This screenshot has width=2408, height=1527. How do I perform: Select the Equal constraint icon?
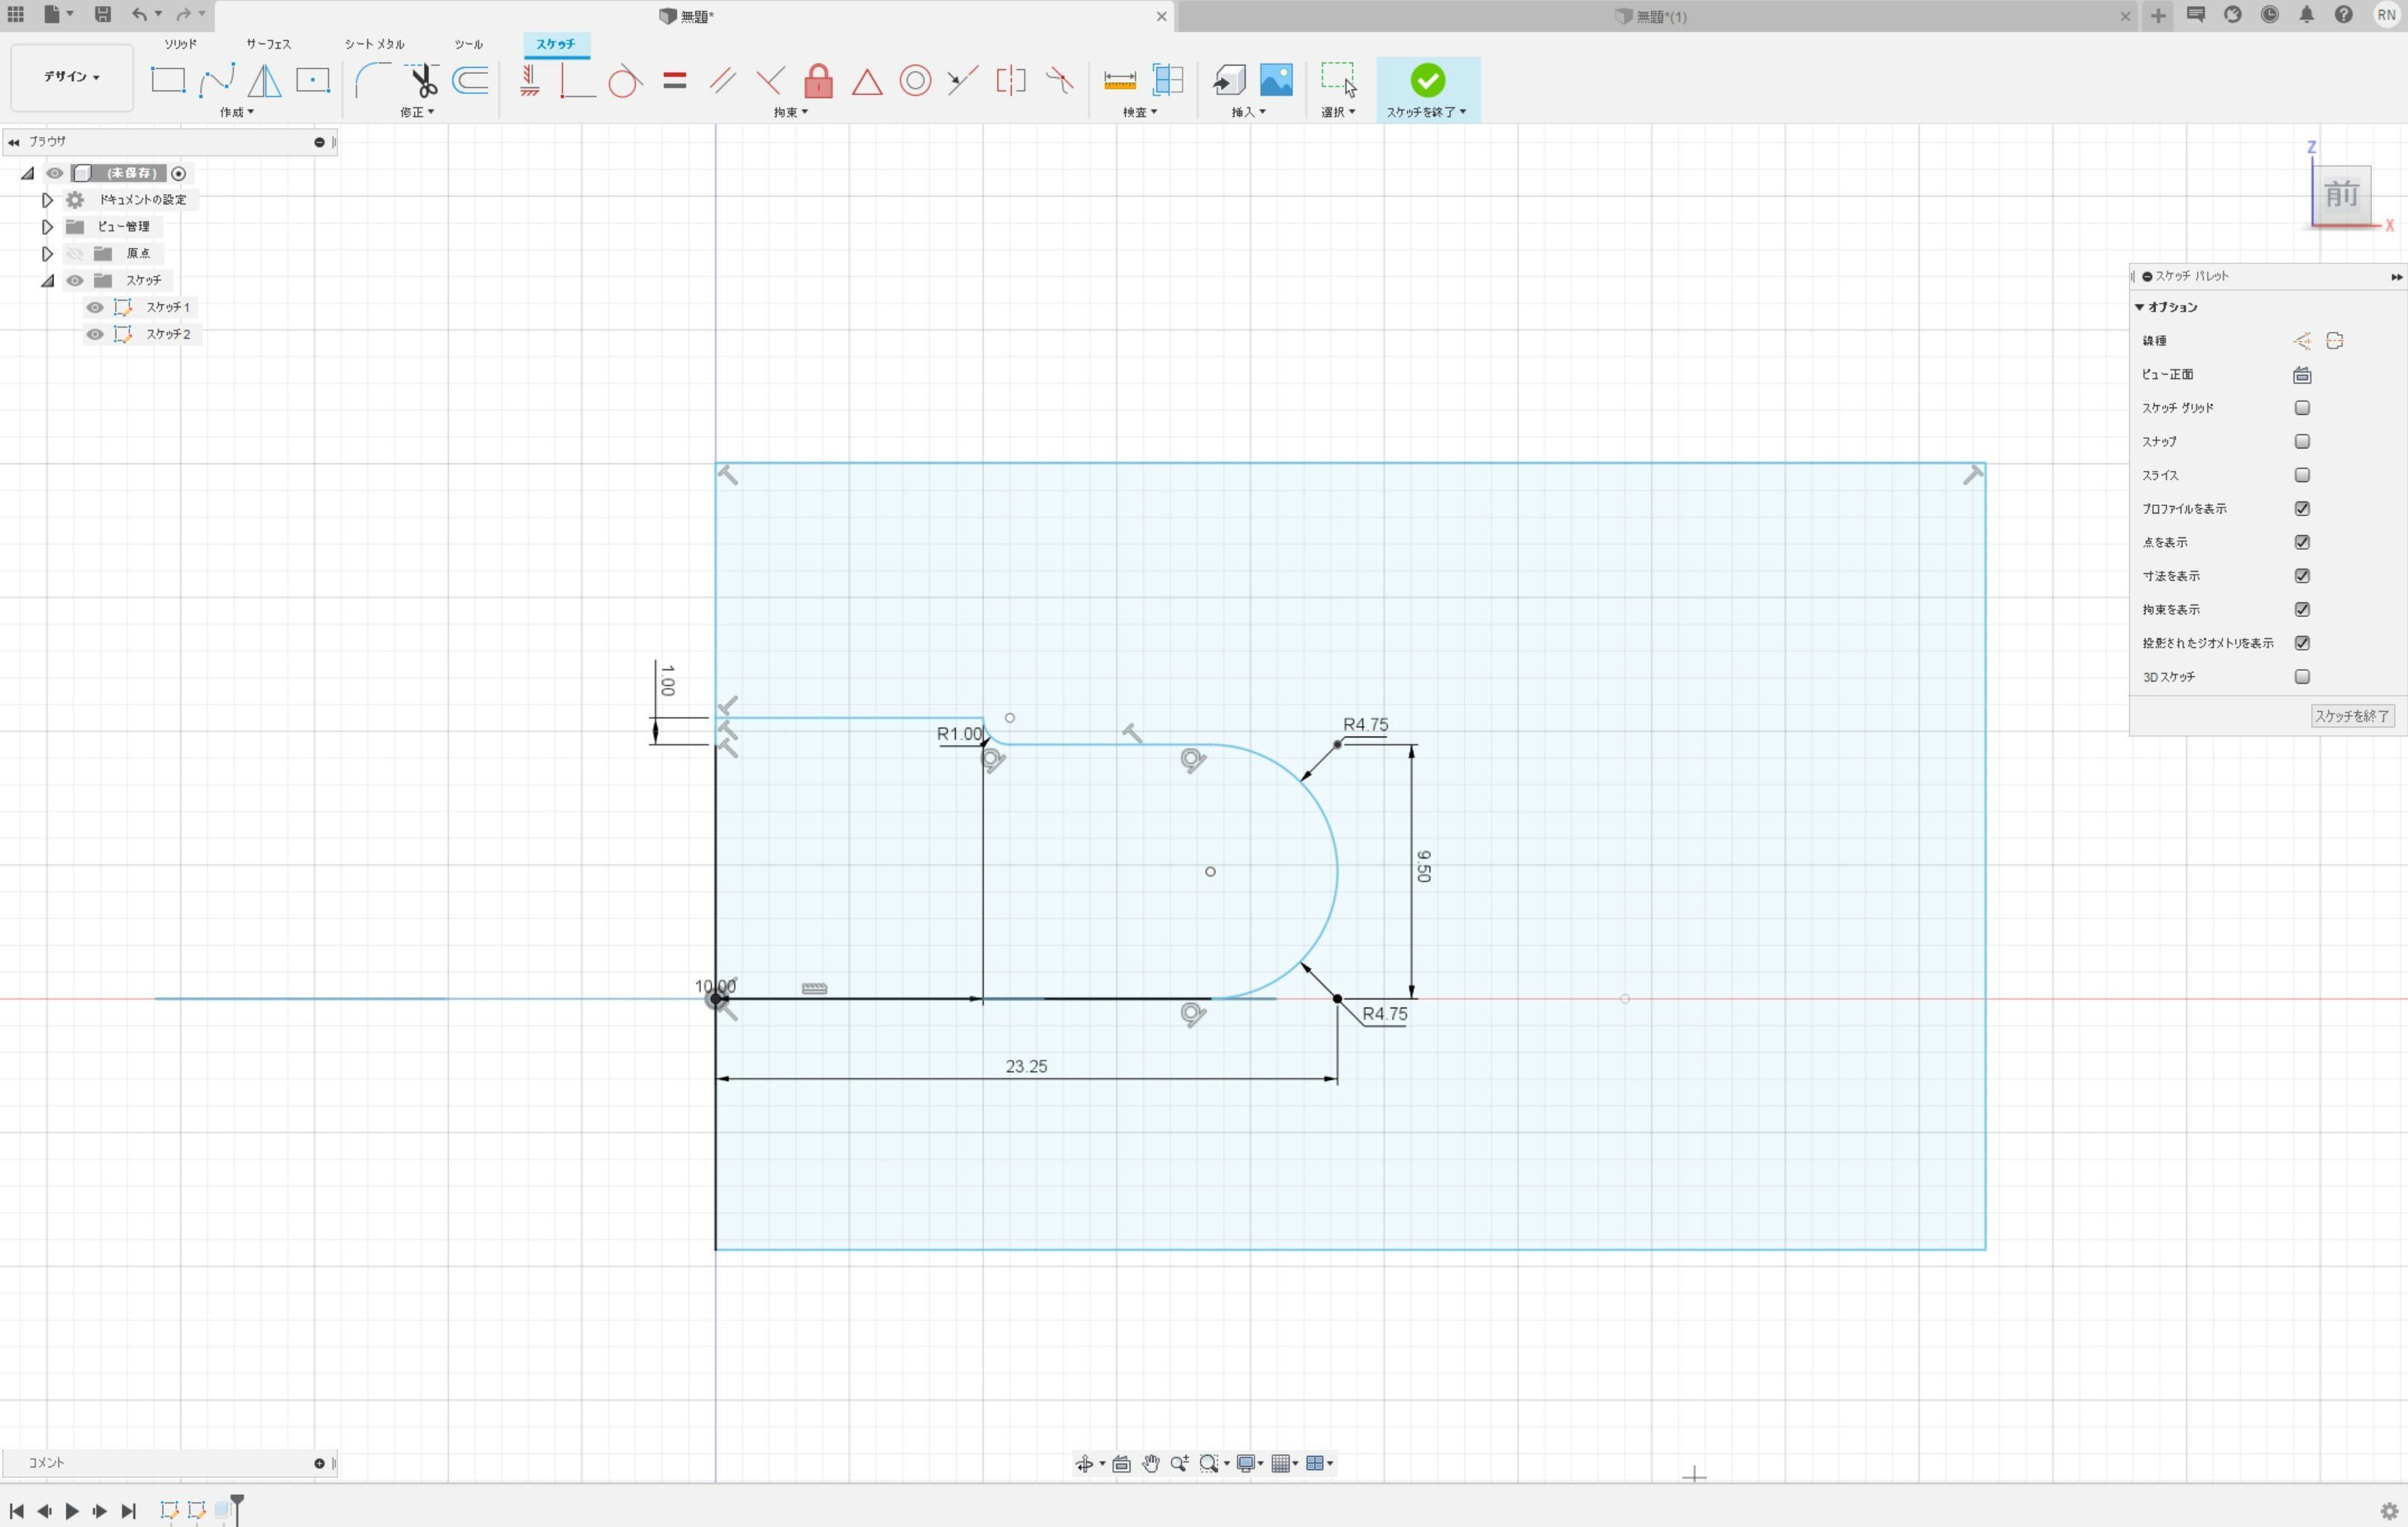(x=675, y=80)
